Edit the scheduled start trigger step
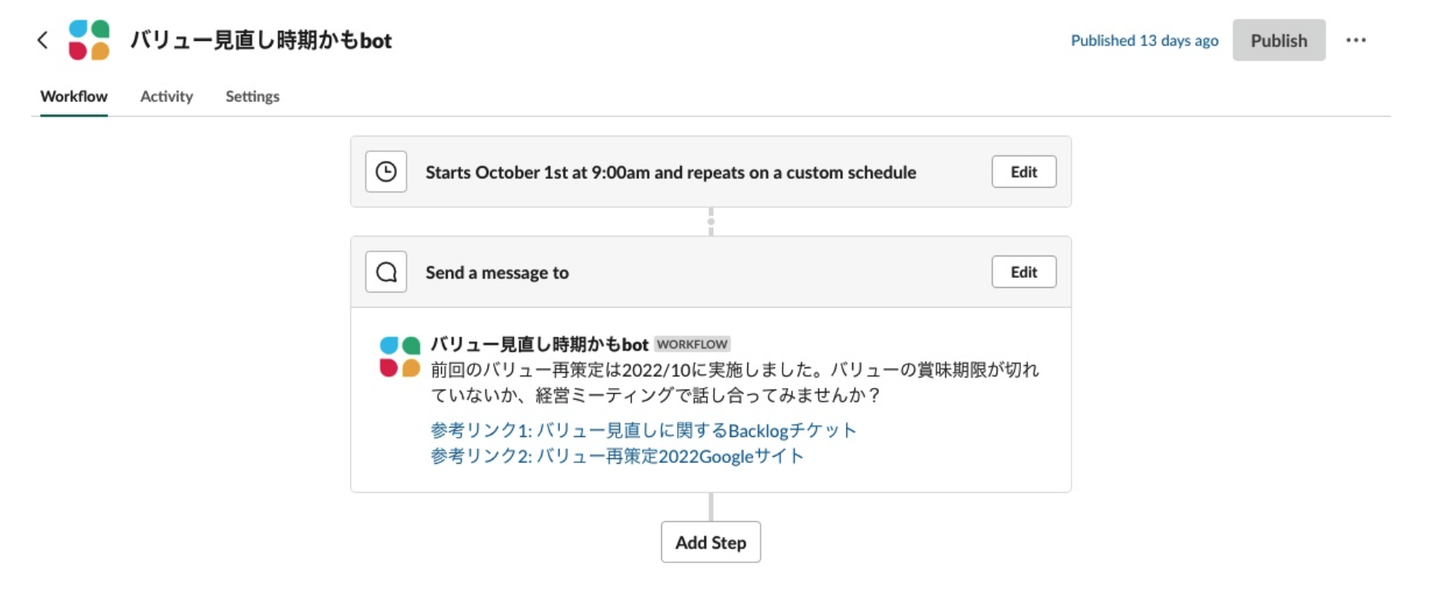Image resolution: width=1440 pixels, height=597 pixels. [x=1023, y=172]
